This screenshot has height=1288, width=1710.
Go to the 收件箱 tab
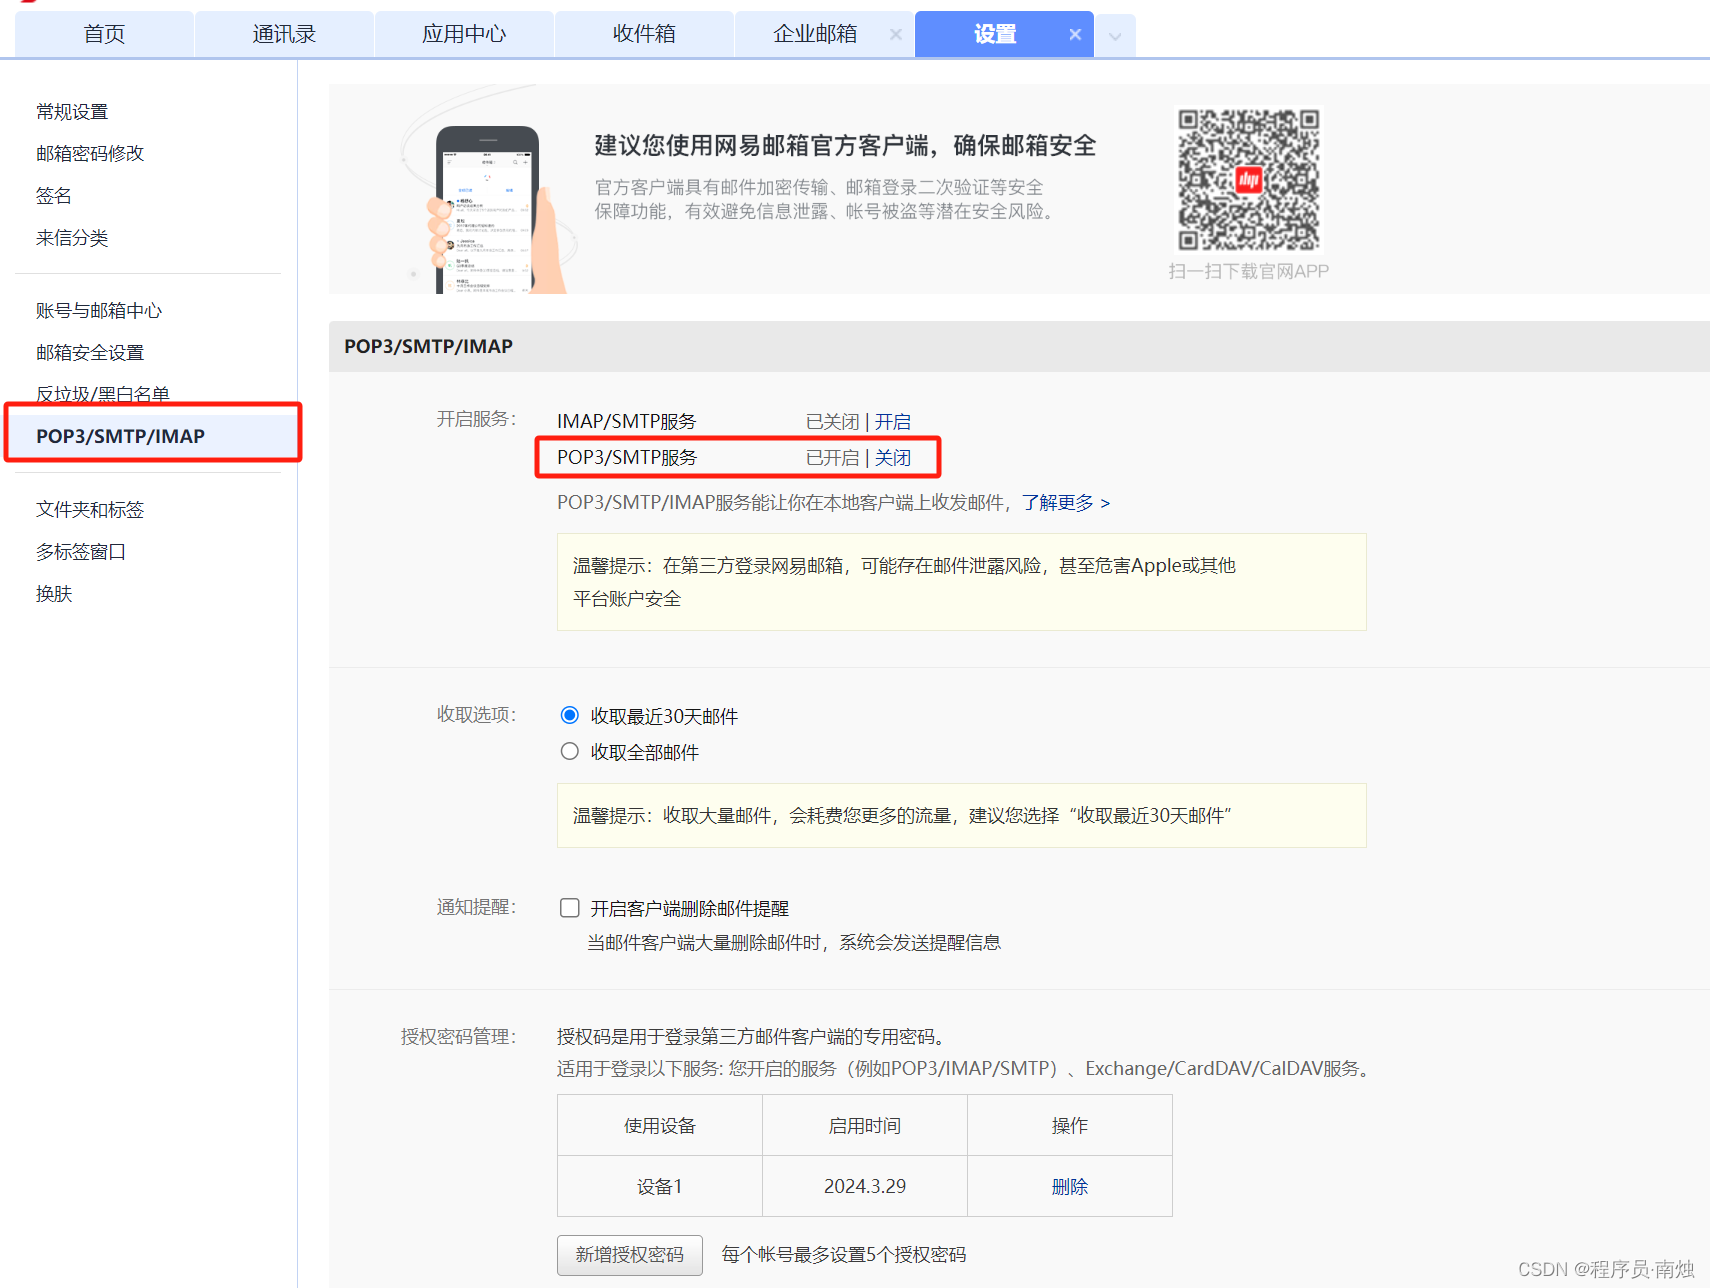(644, 34)
